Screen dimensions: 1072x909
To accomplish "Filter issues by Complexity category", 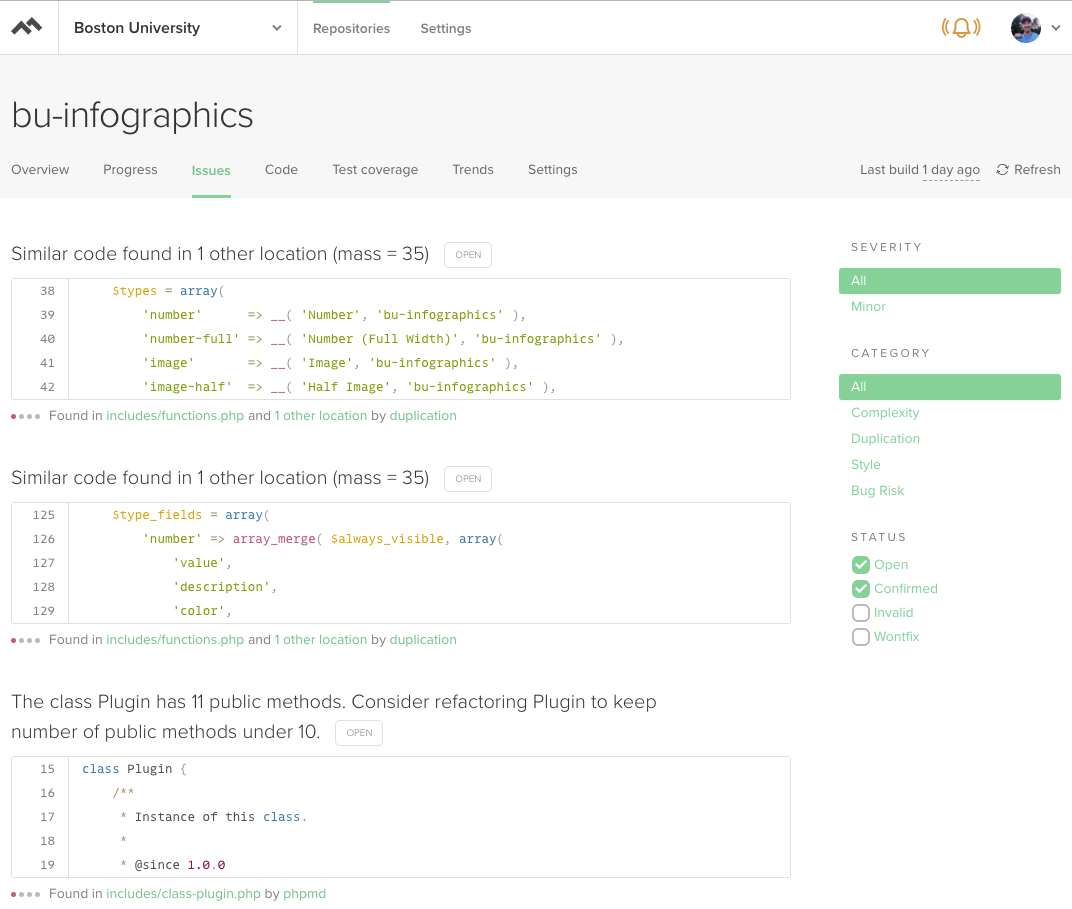I will [885, 413].
